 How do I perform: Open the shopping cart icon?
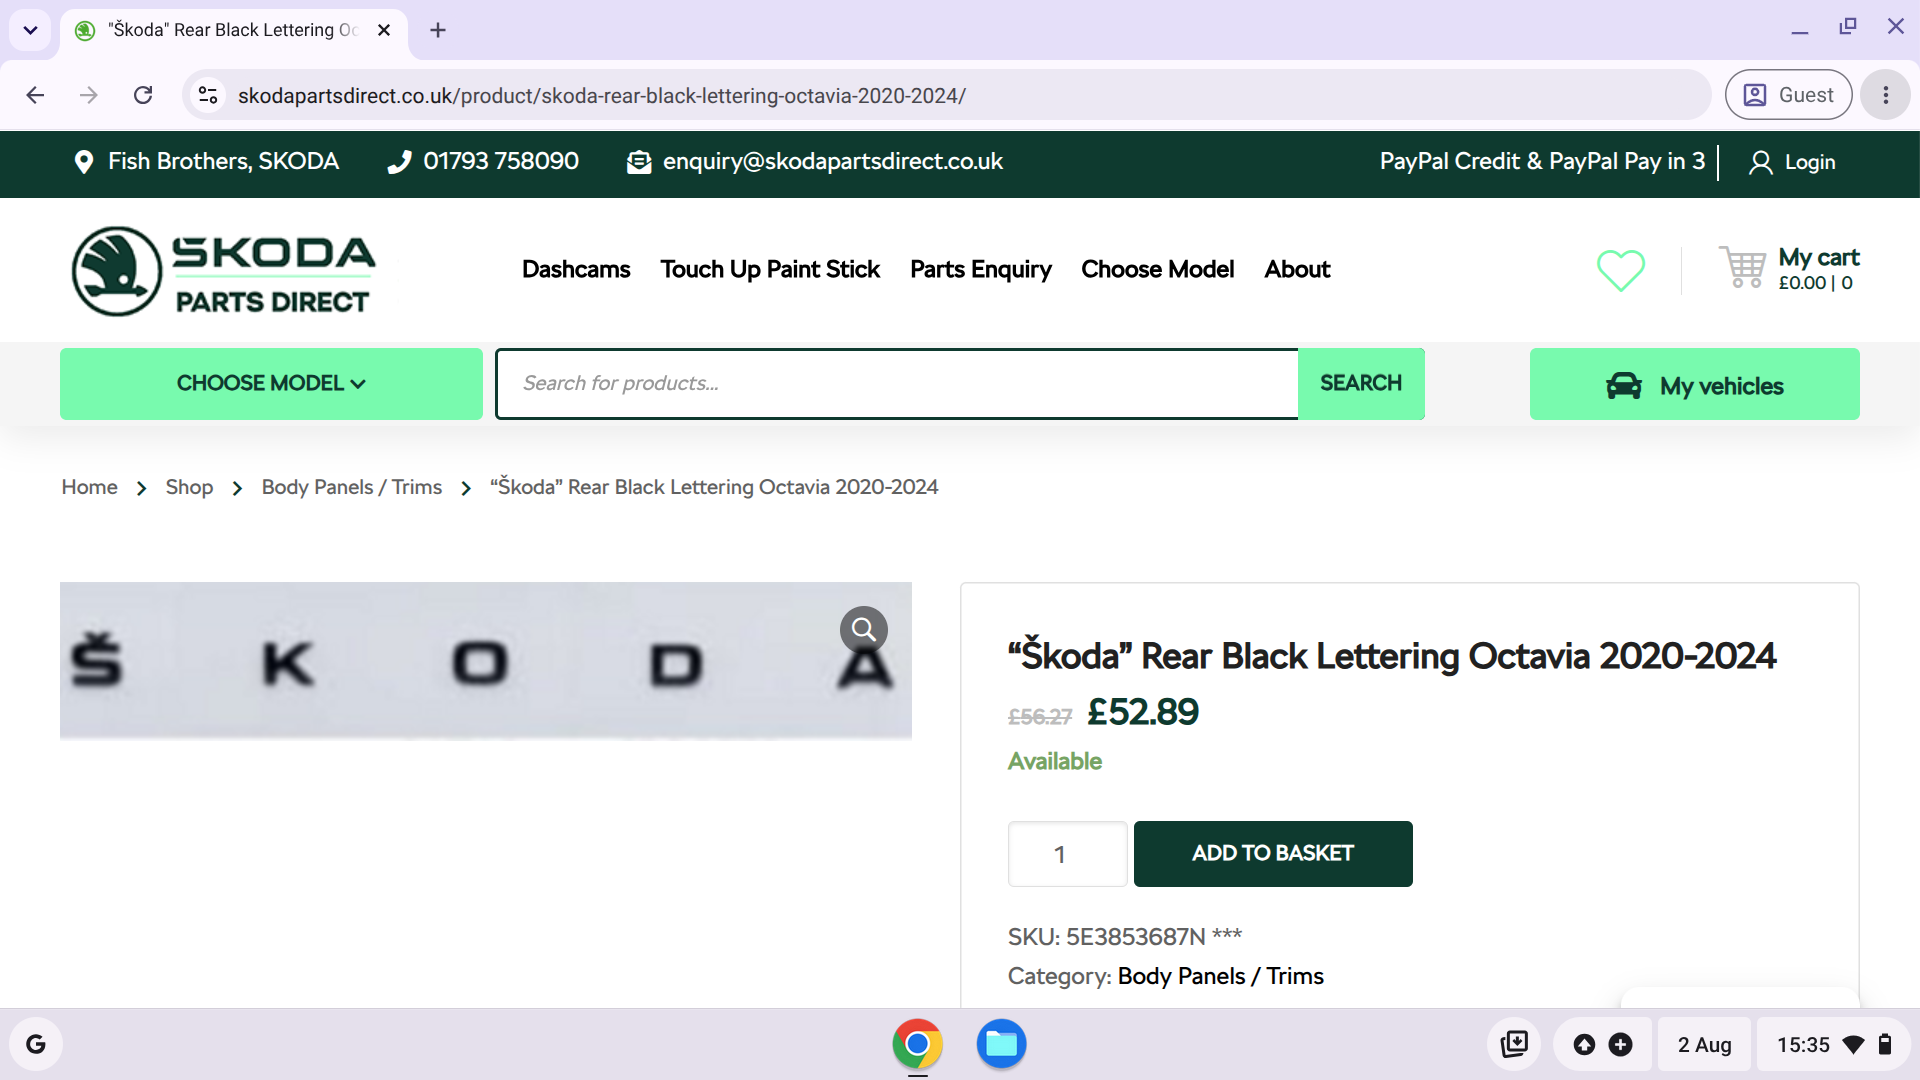tap(1742, 267)
